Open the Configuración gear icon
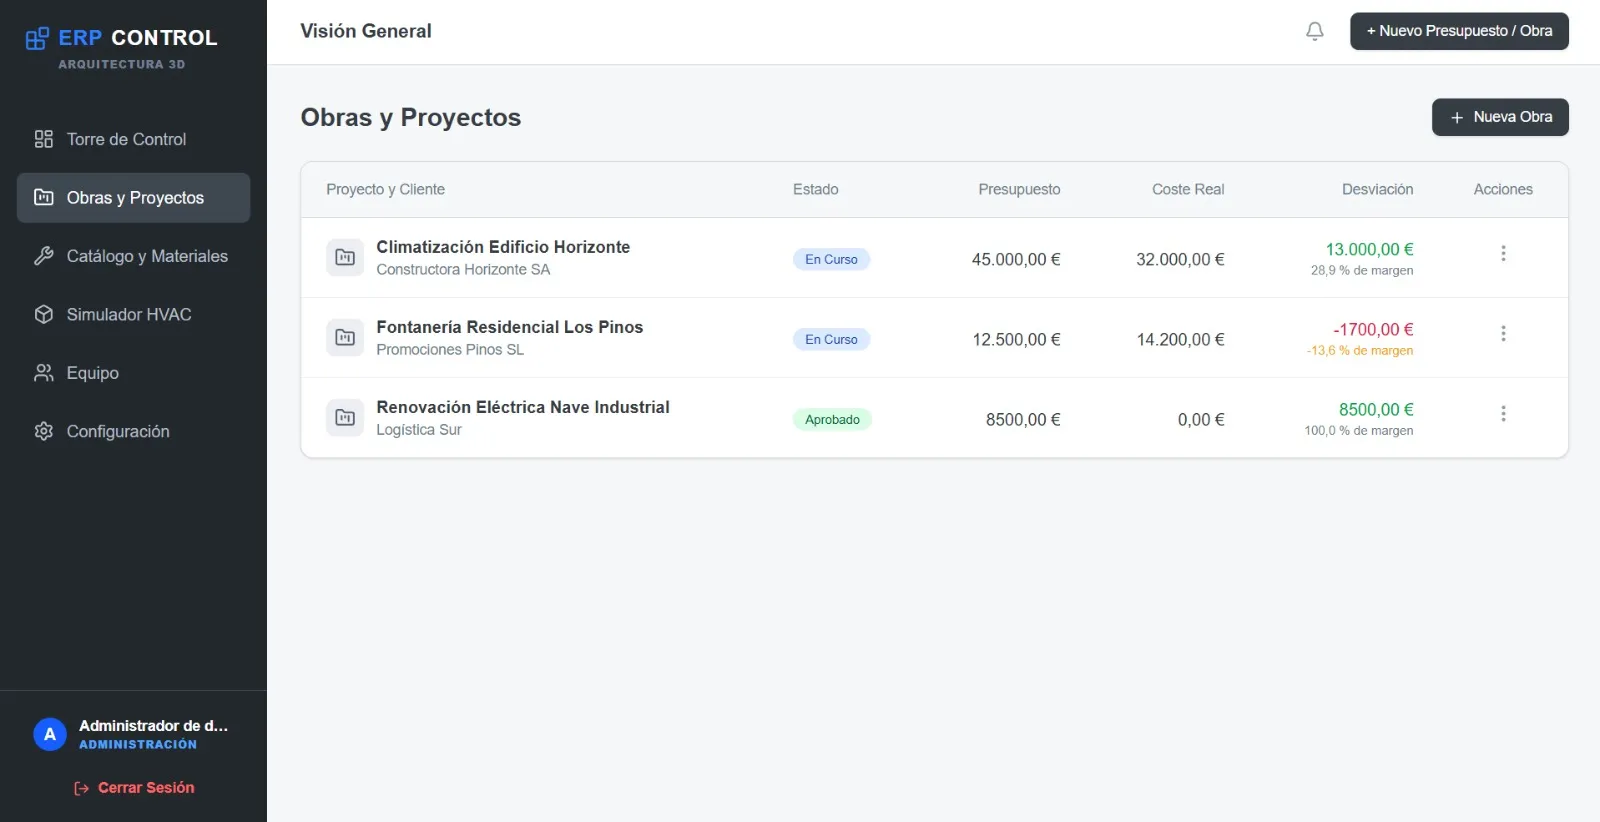Image resolution: width=1600 pixels, height=822 pixels. [43, 431]
